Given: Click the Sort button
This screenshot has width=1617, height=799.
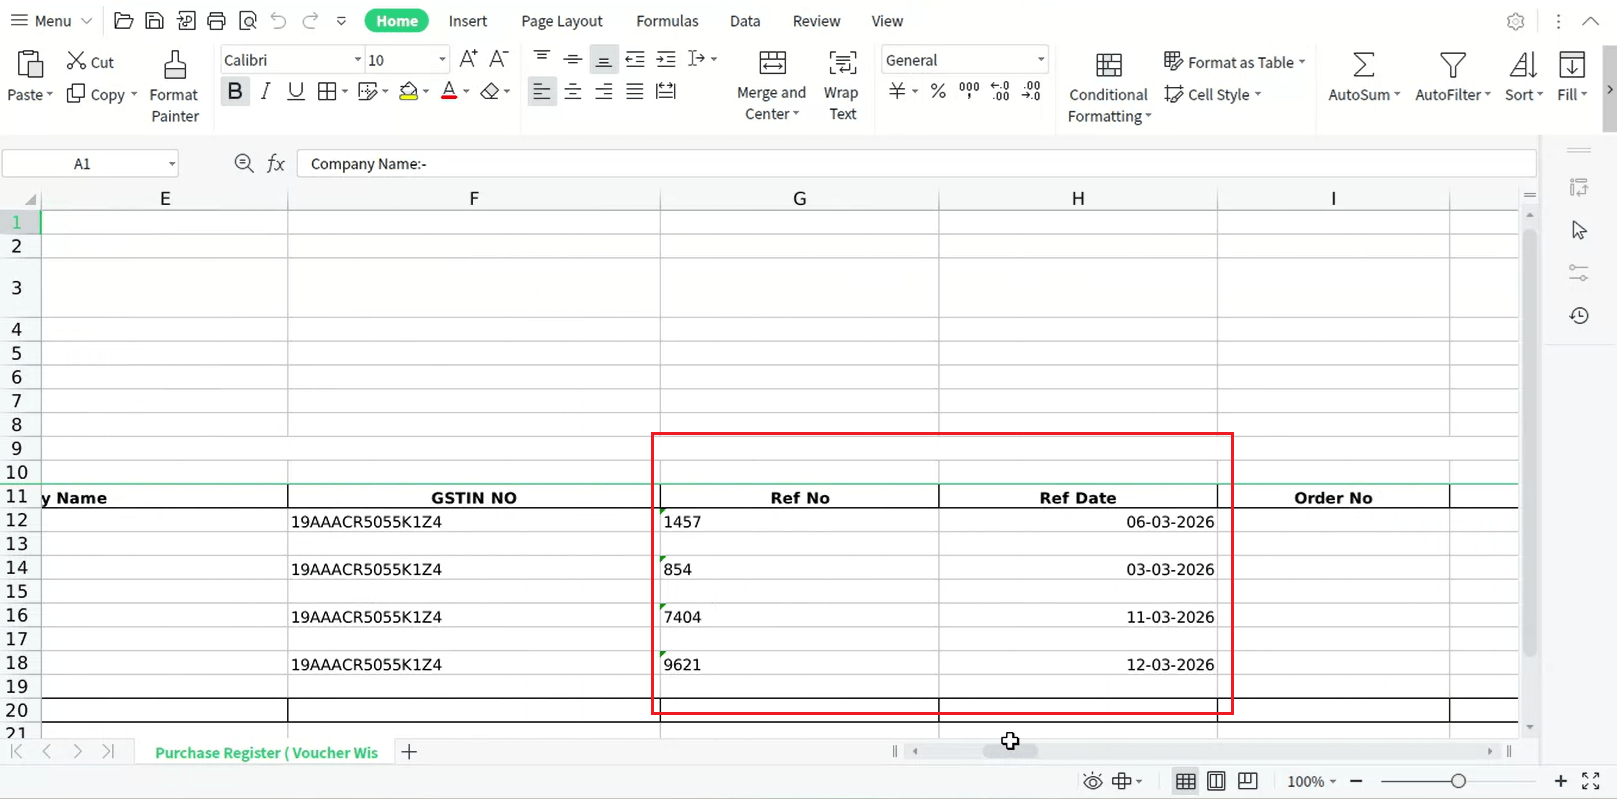Looking at the screenshot, I should [x=1524, y=77].
